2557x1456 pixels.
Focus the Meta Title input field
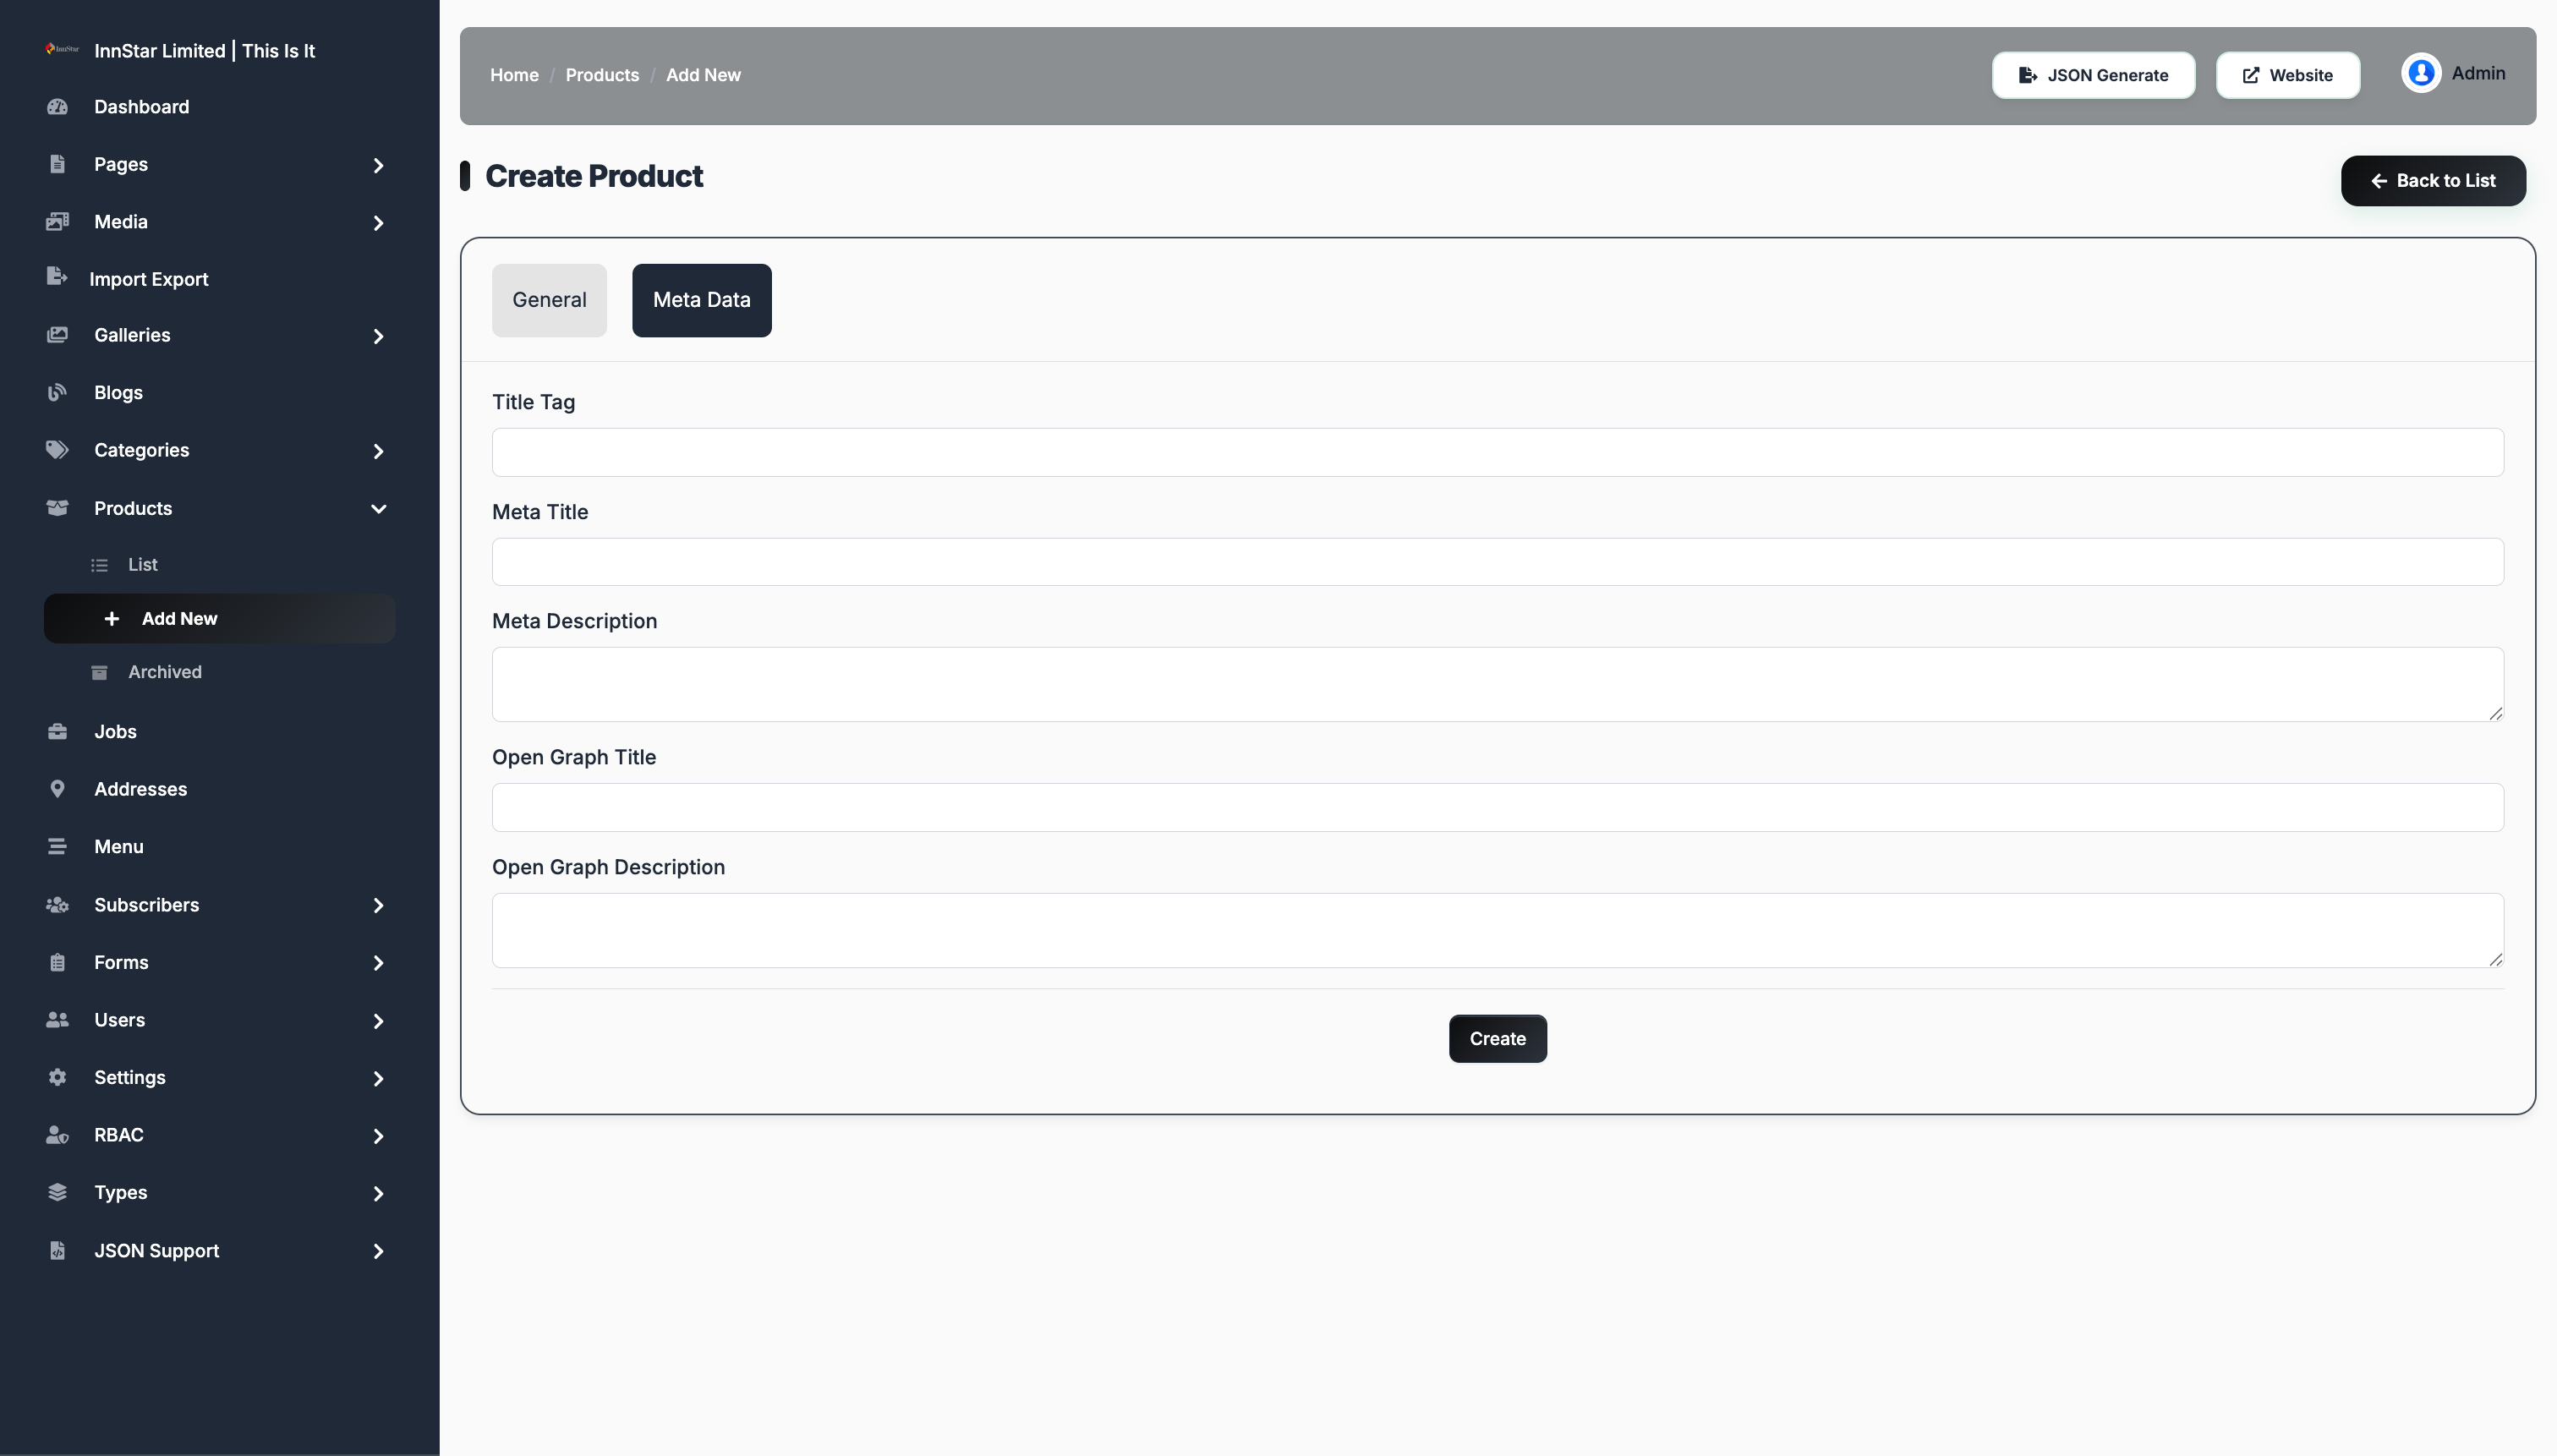[x=1497, y=562]
